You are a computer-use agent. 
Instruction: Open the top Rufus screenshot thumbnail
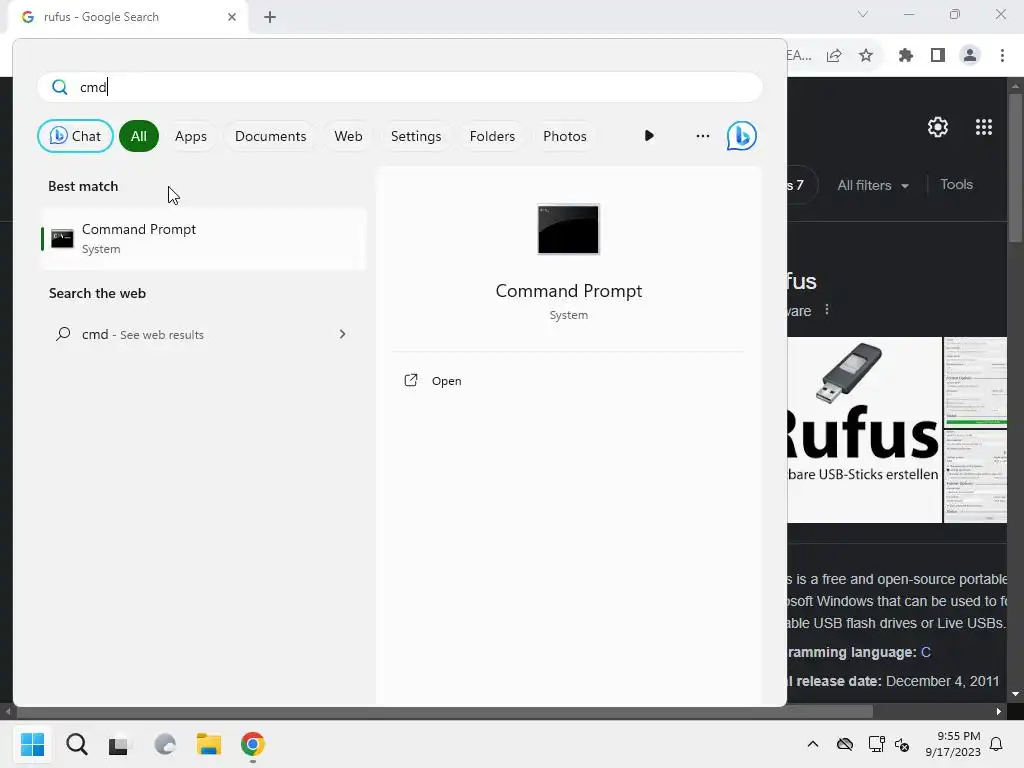coord(975,383)
